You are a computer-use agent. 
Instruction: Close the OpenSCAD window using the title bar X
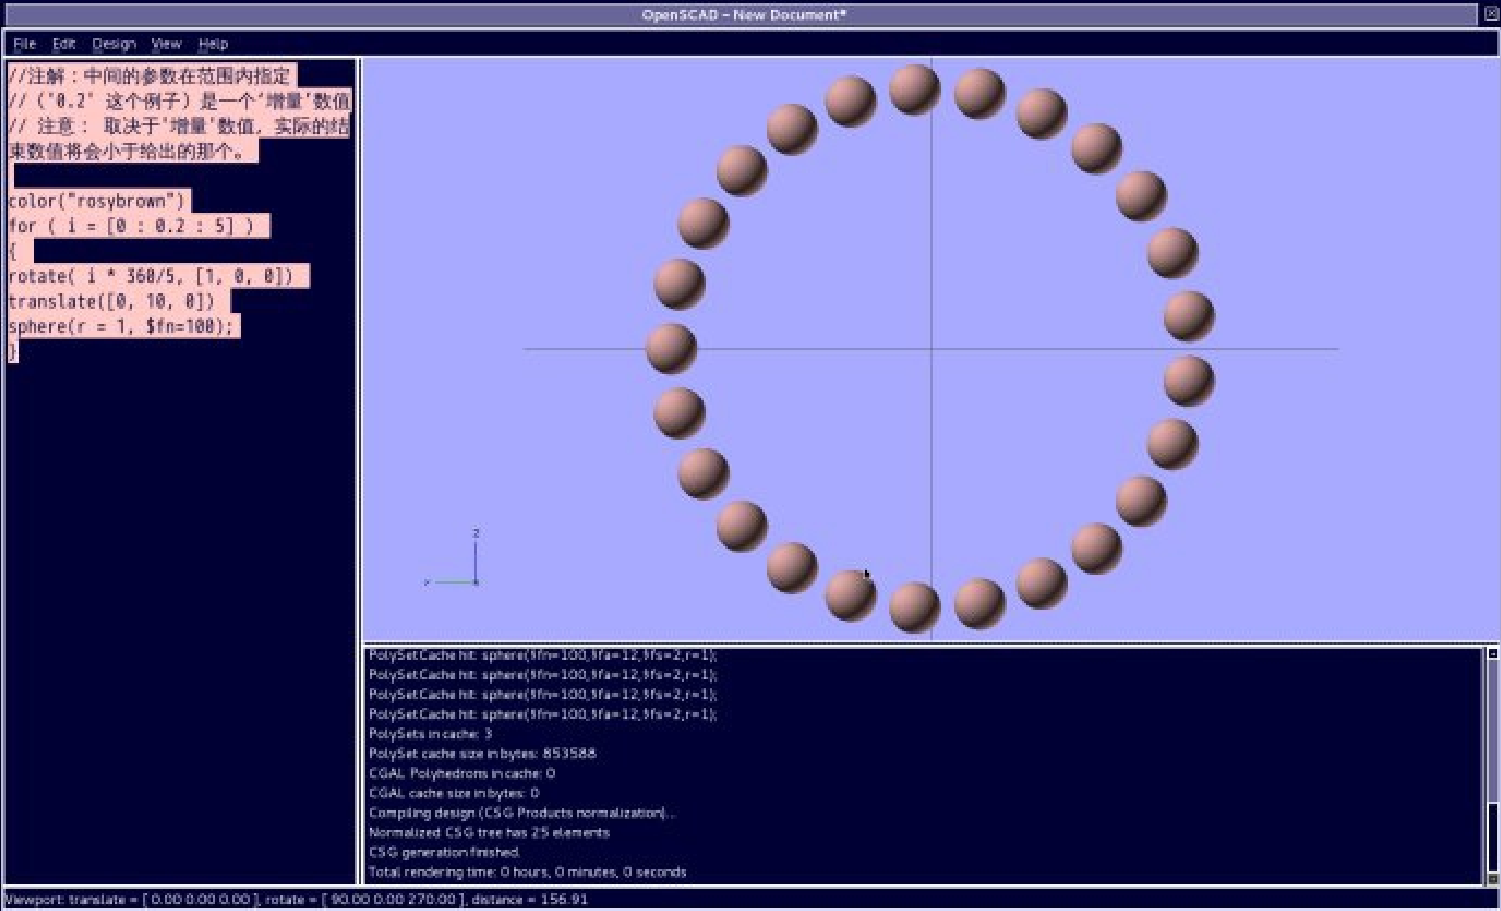click(1490, 14)
